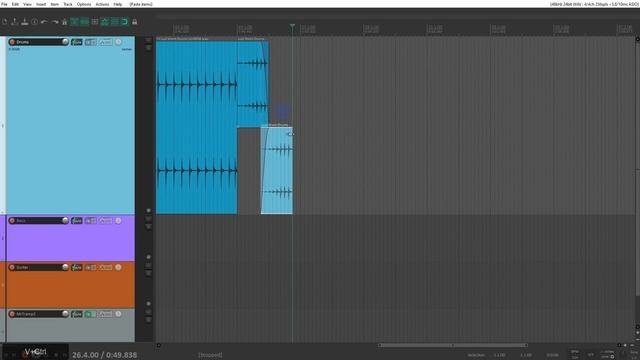Viewport: 640px width, 360px height.
Task: Select the Bass track name field
Action: point(38,220)
